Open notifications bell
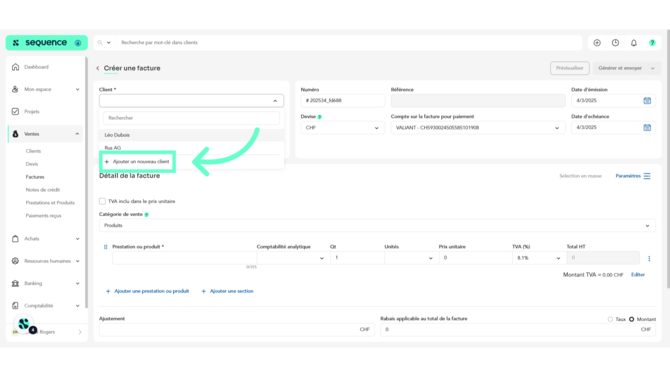 (634, 43)
